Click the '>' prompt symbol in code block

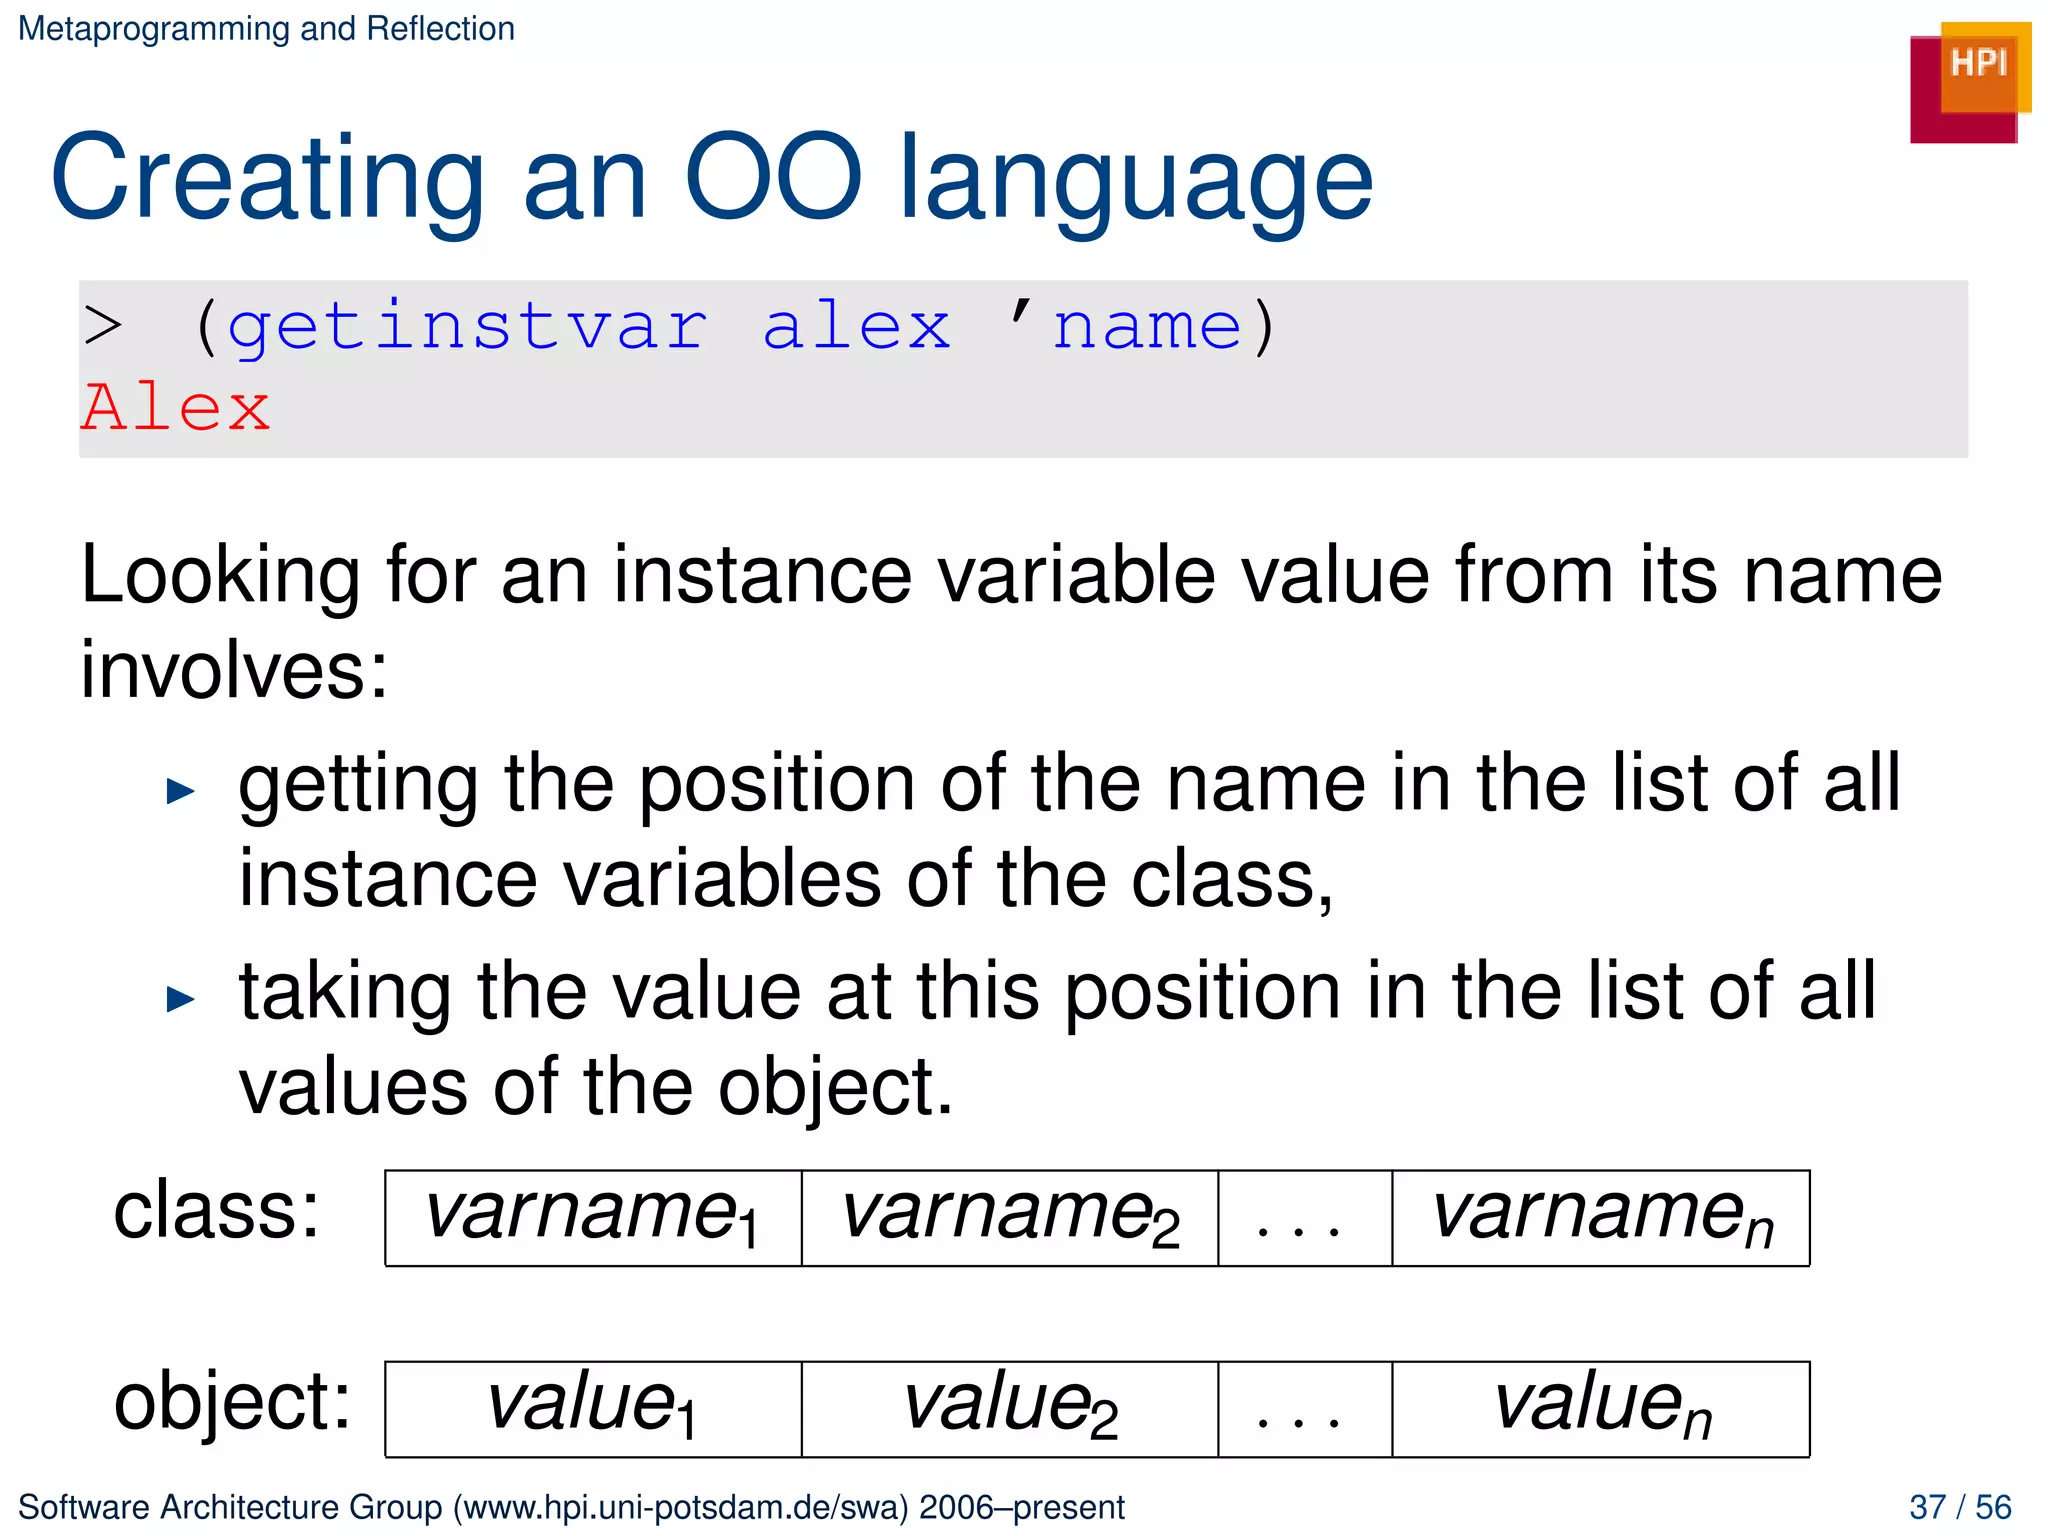pyautogui.click(x=103, y=327)
